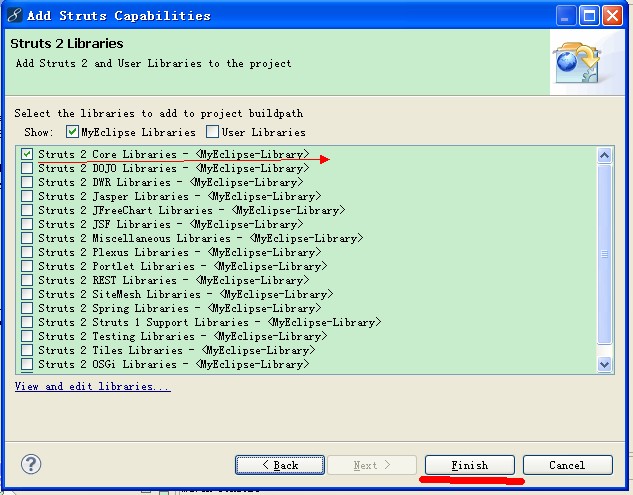Image resolution: width=633 pixels, height=495 pixels.
Task: Close the Add Struts Capabilities dialog
Action: click(612, 16)
